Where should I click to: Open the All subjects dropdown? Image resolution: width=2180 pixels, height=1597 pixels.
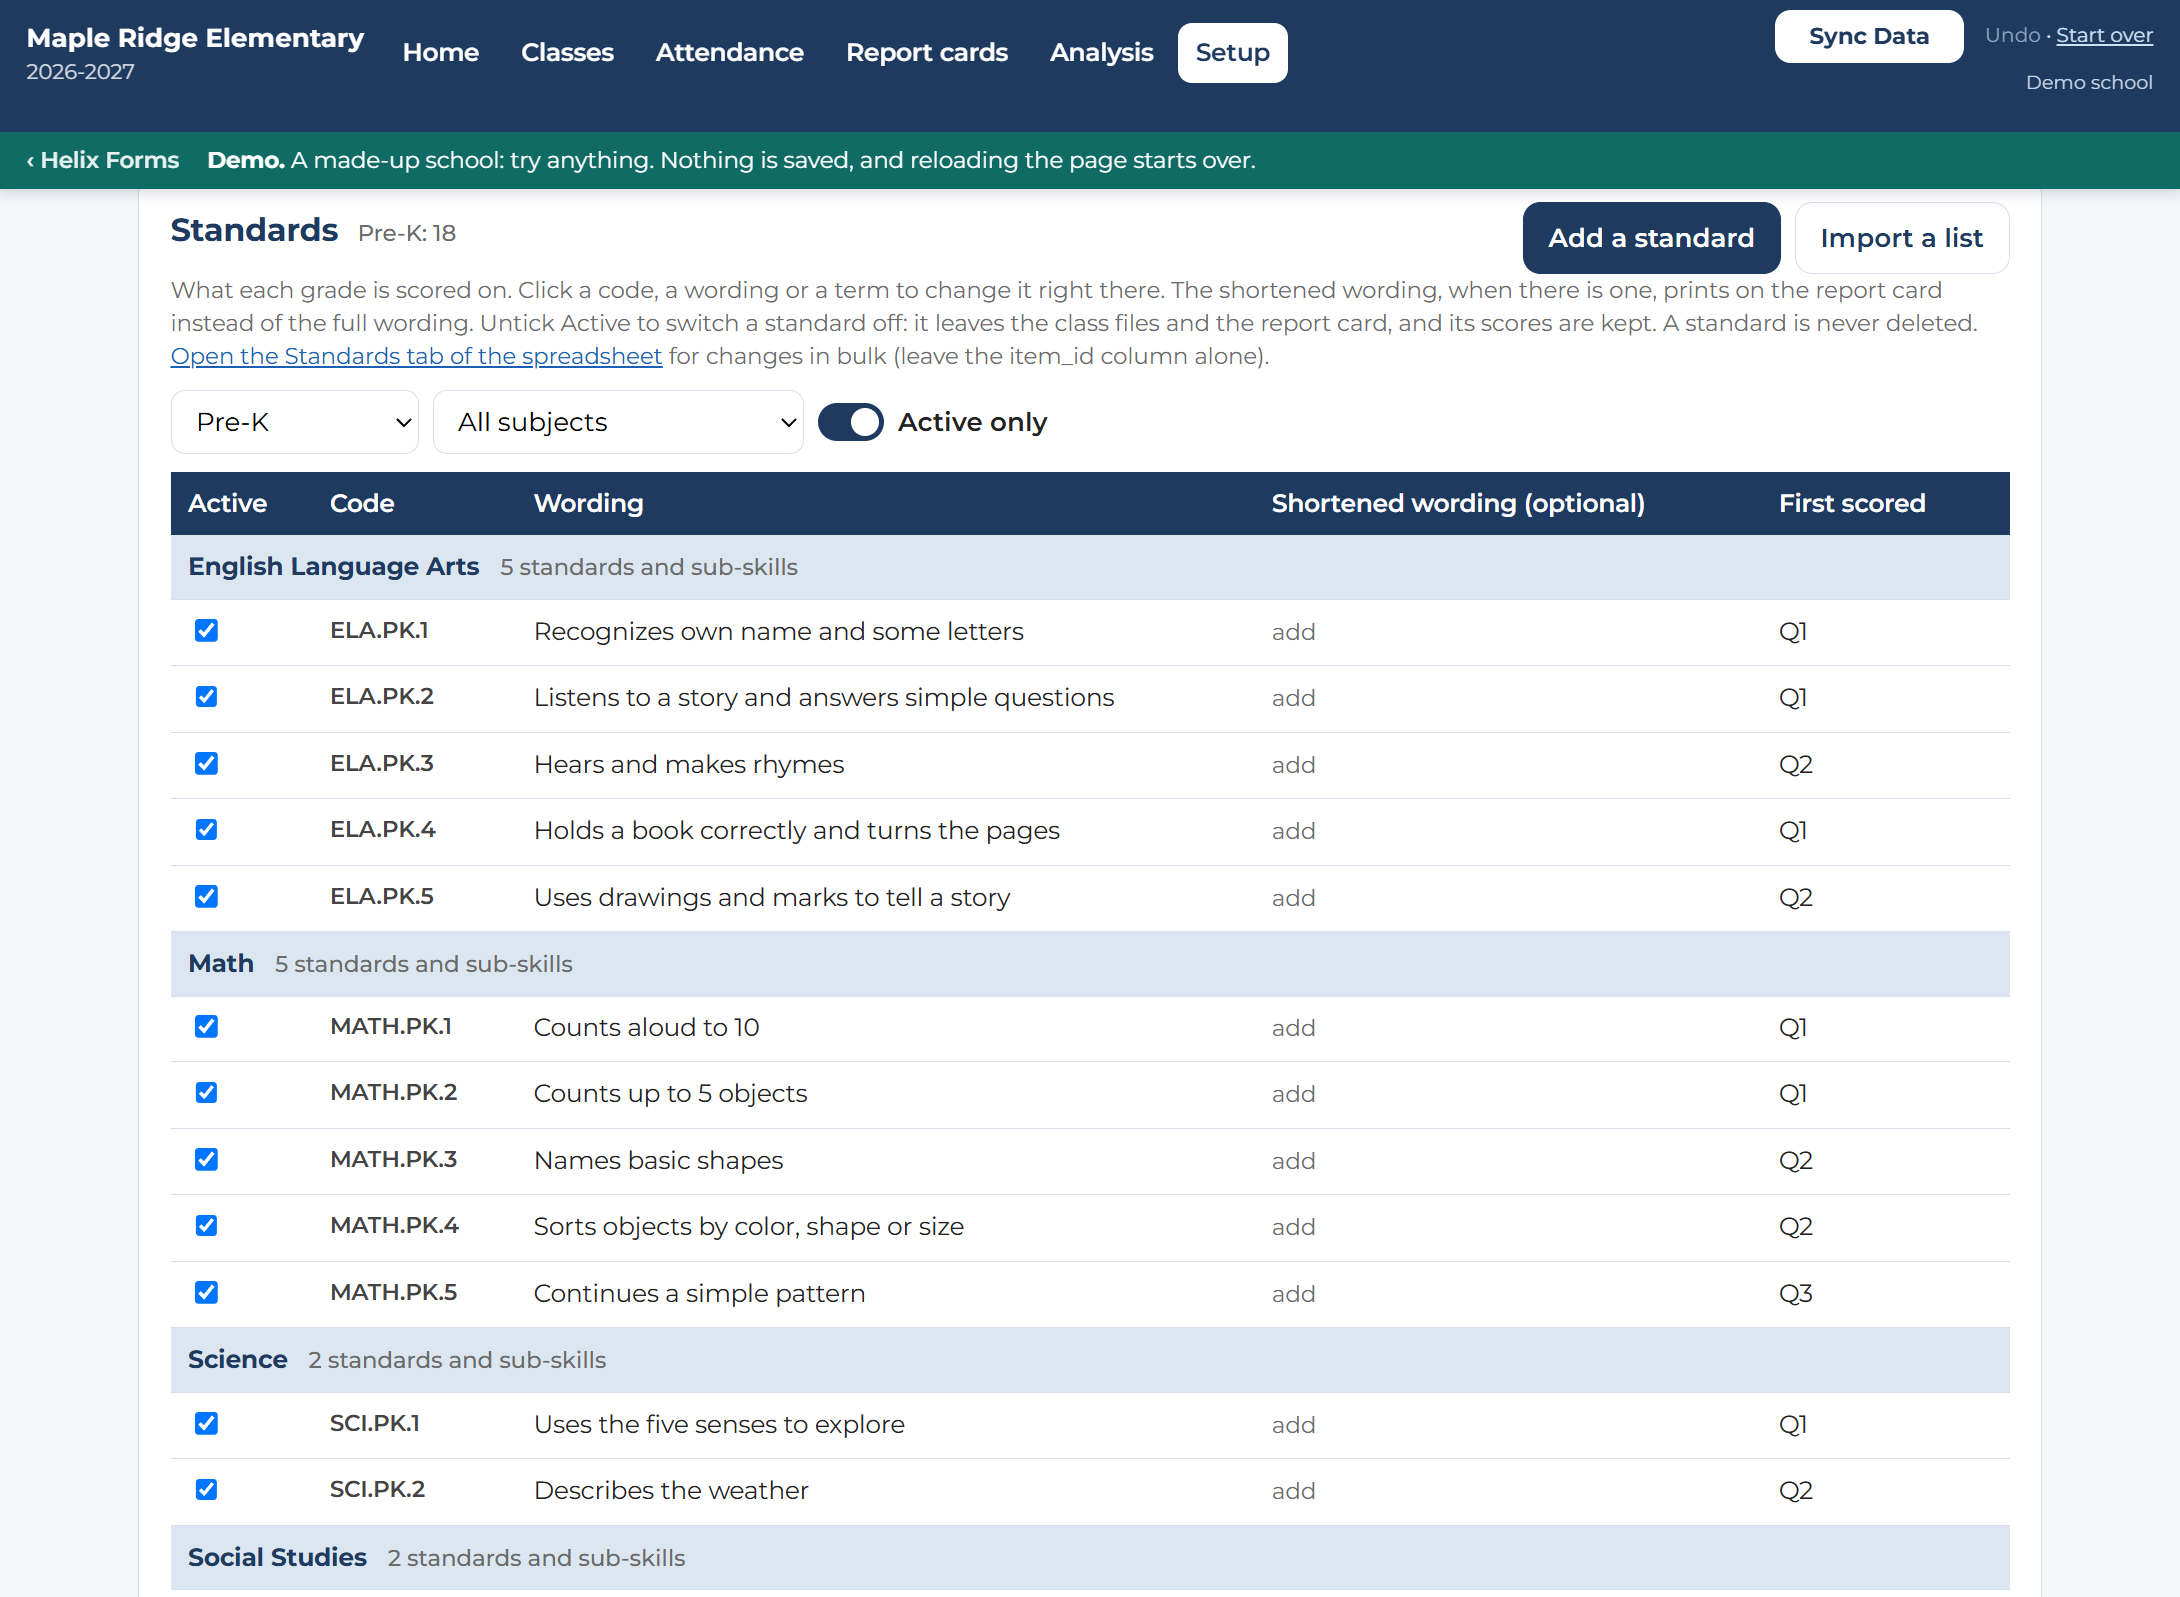tap(618, 422)
